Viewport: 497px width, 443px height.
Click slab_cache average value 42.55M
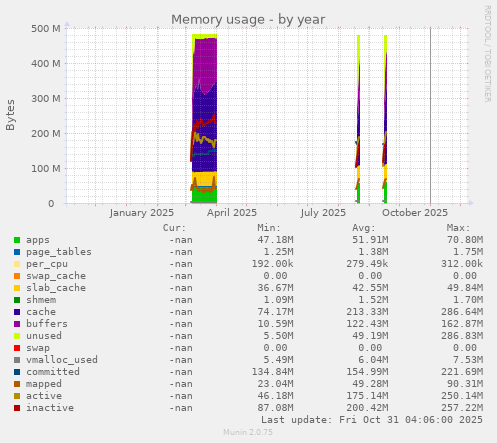point(370,288)
